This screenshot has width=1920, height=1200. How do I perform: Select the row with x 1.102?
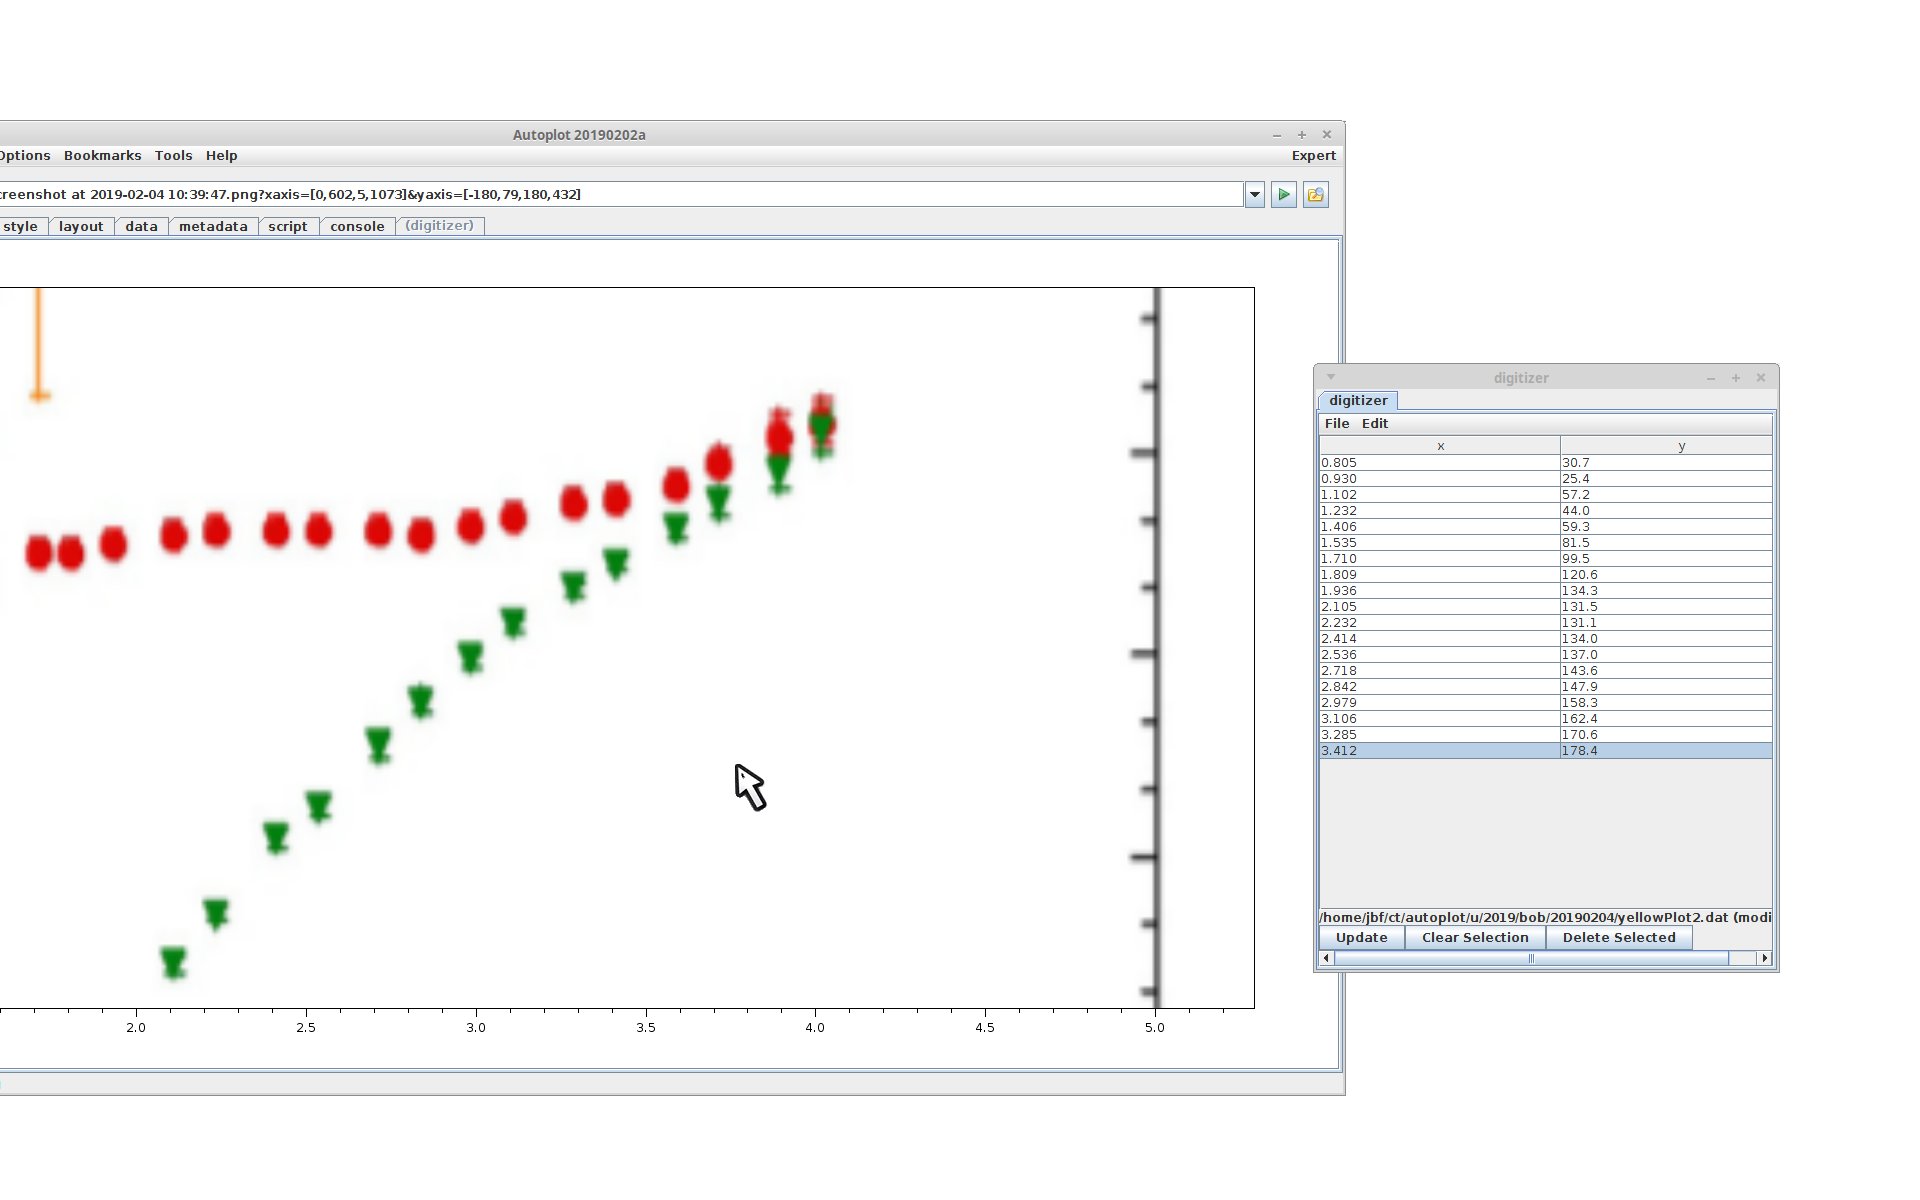(x=1546, y=495)
